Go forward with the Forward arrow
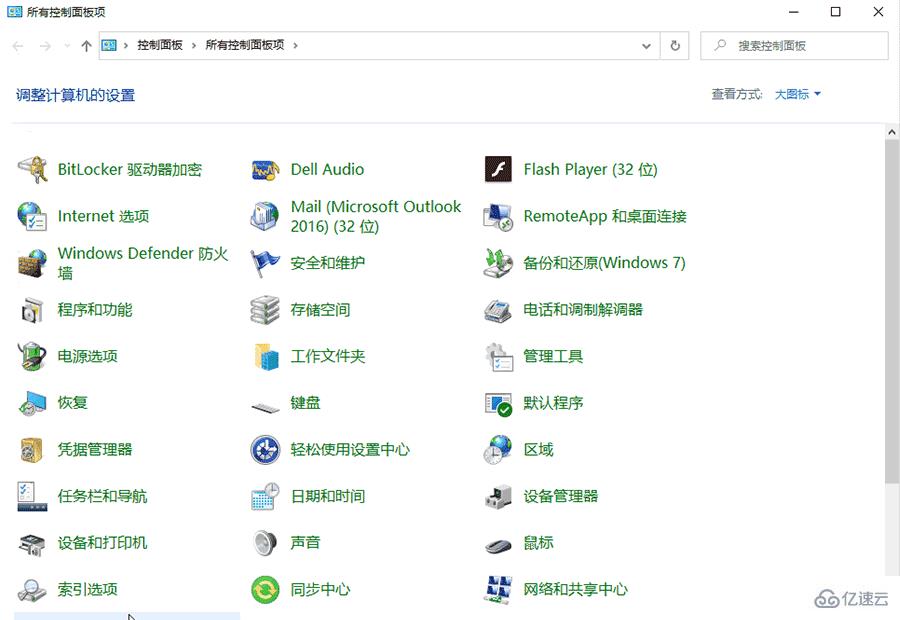 point(45,46)
